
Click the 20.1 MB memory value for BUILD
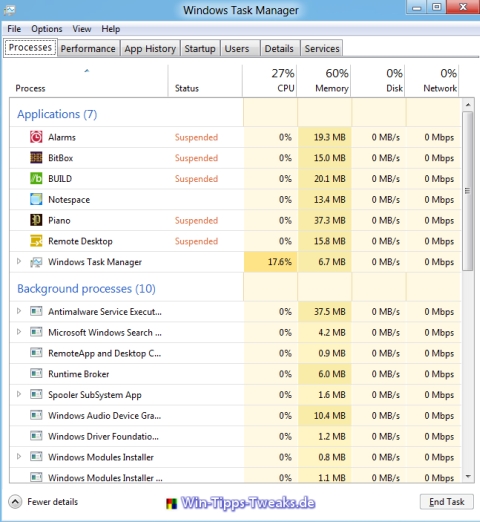tap(329, 179)
